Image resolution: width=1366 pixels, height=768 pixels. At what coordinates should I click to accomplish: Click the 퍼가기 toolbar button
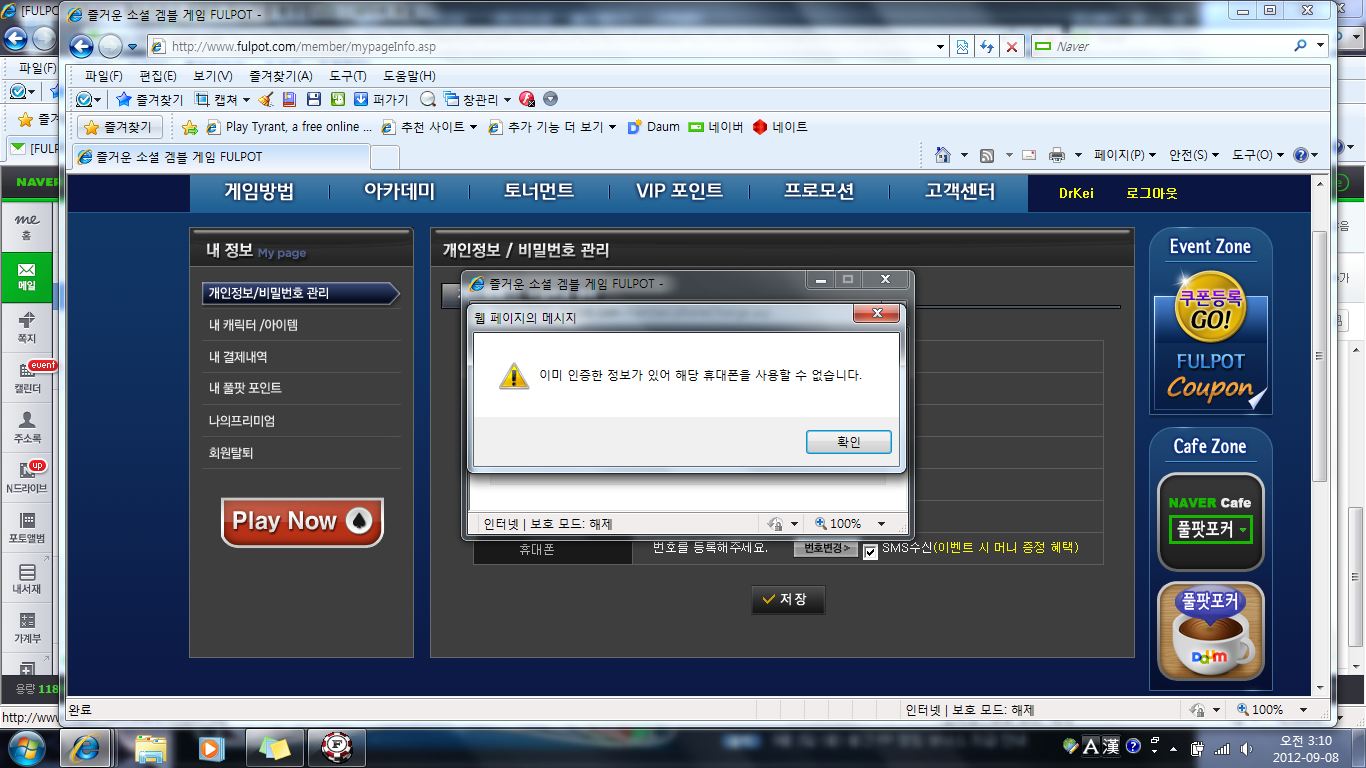(x=381, y=100)
